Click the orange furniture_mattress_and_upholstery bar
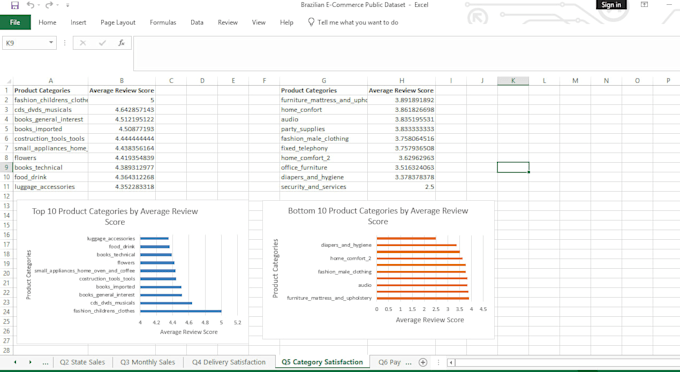The width and height of the screenshot is (680, 372). pyautogui.click(x=423, y=298)
